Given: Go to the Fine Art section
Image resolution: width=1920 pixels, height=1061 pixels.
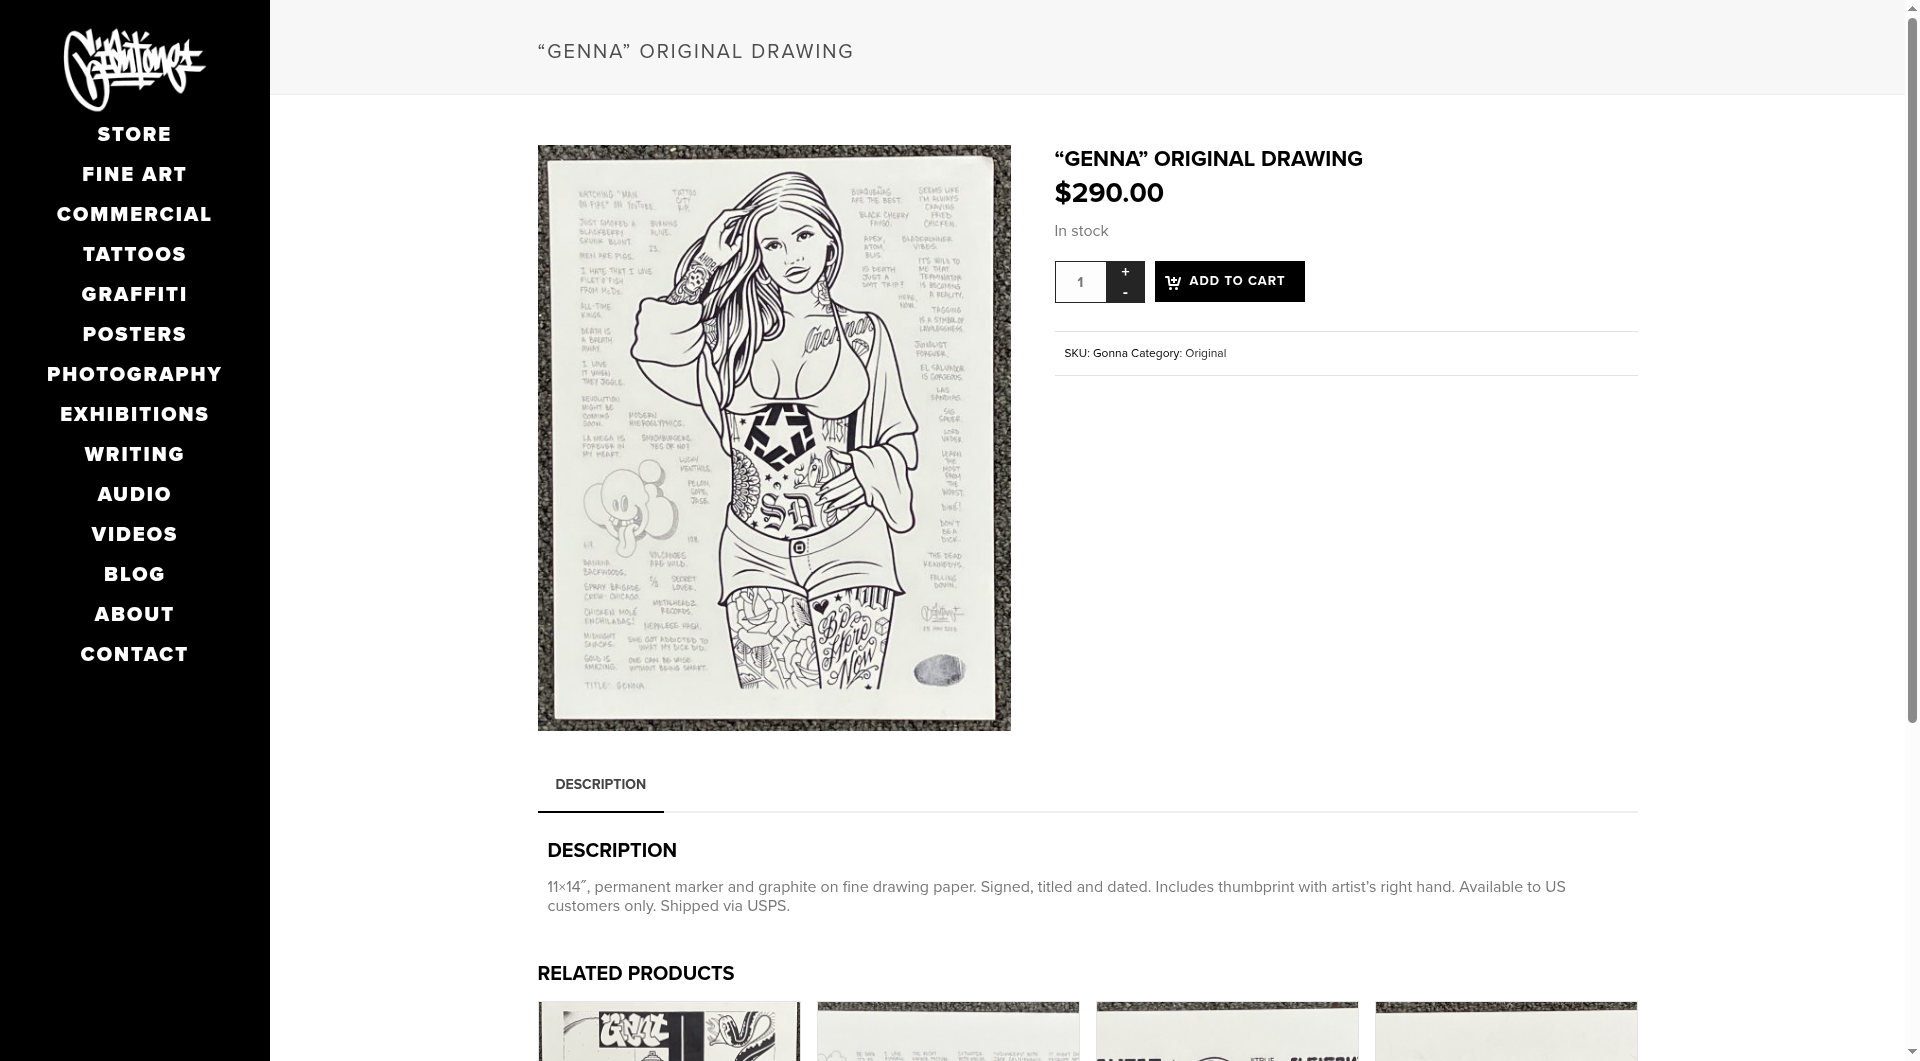Looking at the screenshot, I should pos(134,174).
